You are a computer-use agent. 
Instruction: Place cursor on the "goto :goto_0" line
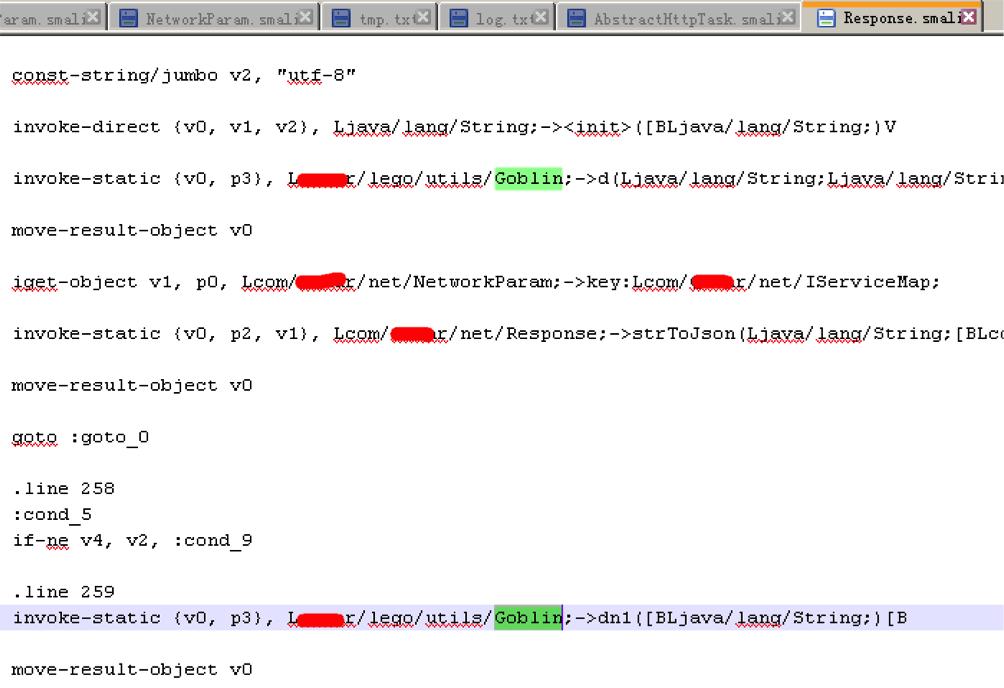pyautogui.click(x=80, y=437)
